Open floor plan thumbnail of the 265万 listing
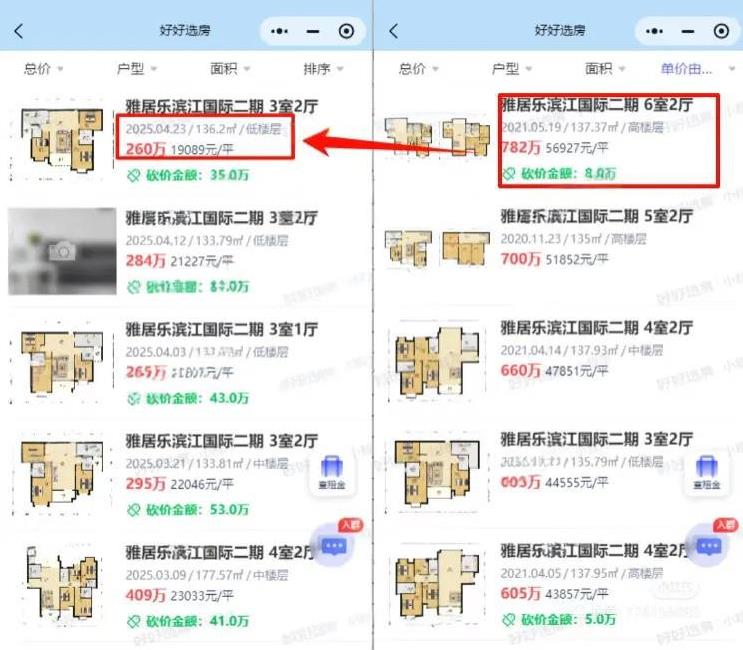Screen dimensions: 743x650 click(x=62, y=363)
